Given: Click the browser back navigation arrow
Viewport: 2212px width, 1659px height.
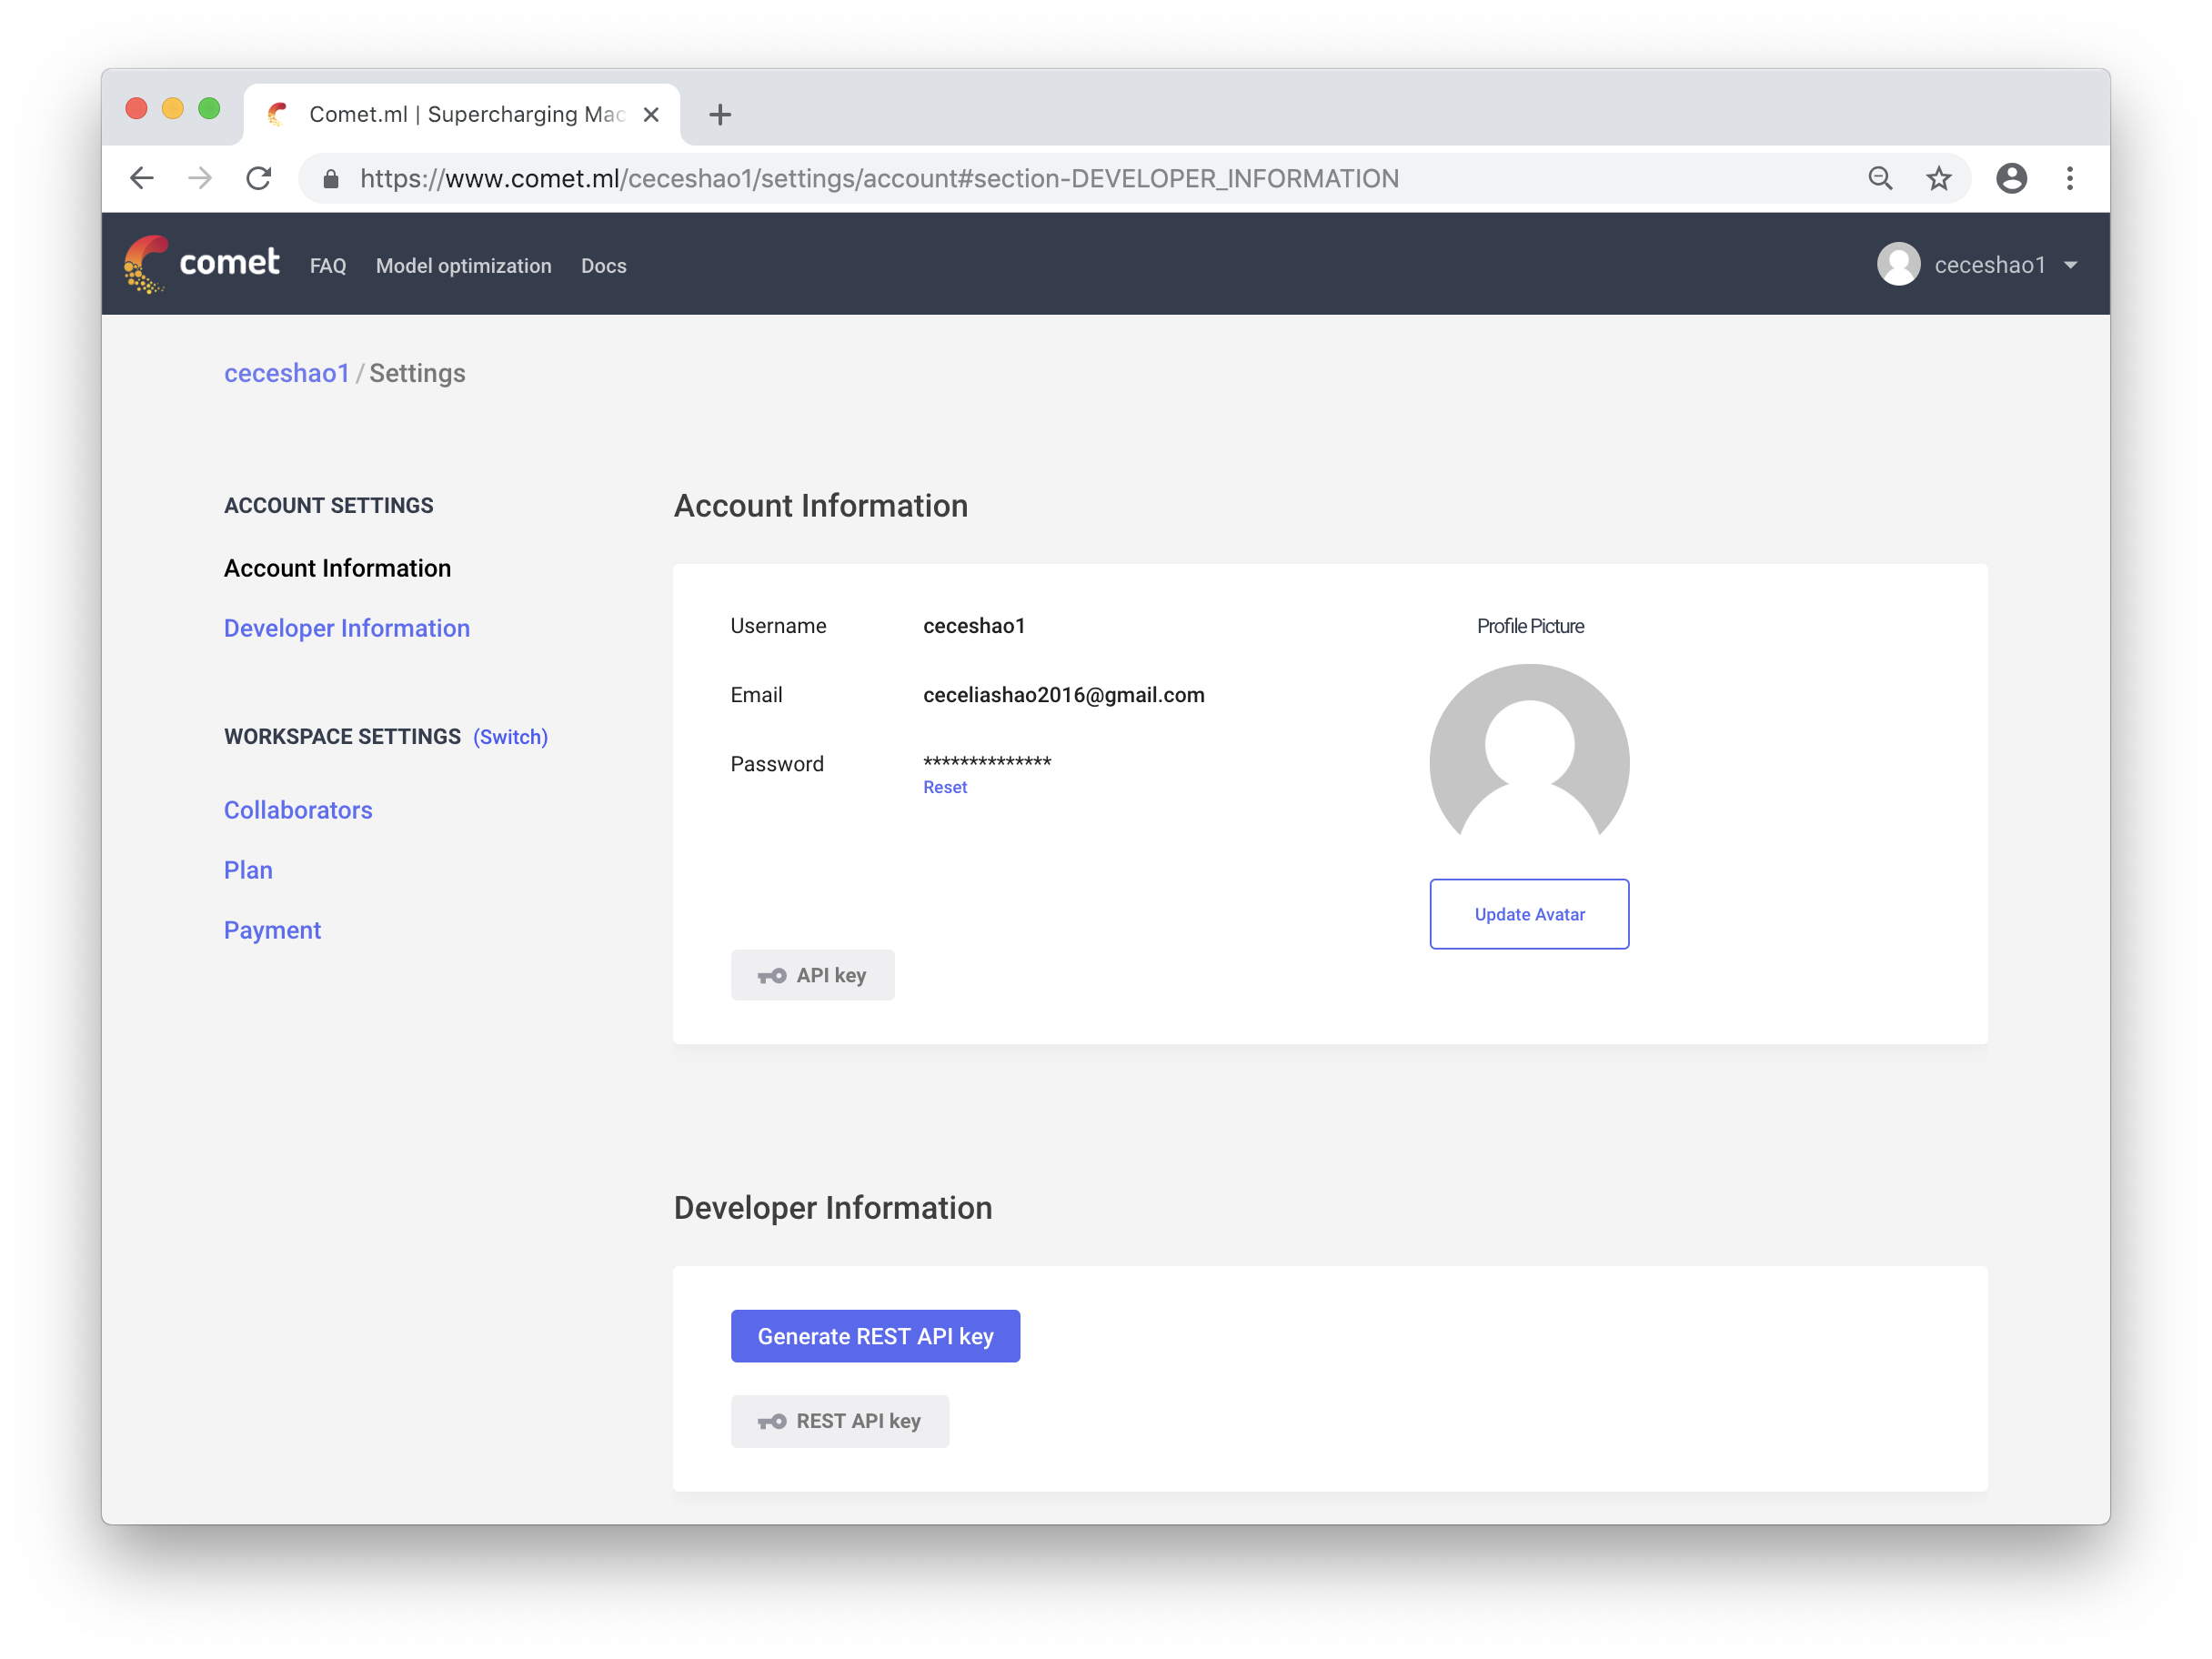Looking at the screenshot, I should 146,176.
